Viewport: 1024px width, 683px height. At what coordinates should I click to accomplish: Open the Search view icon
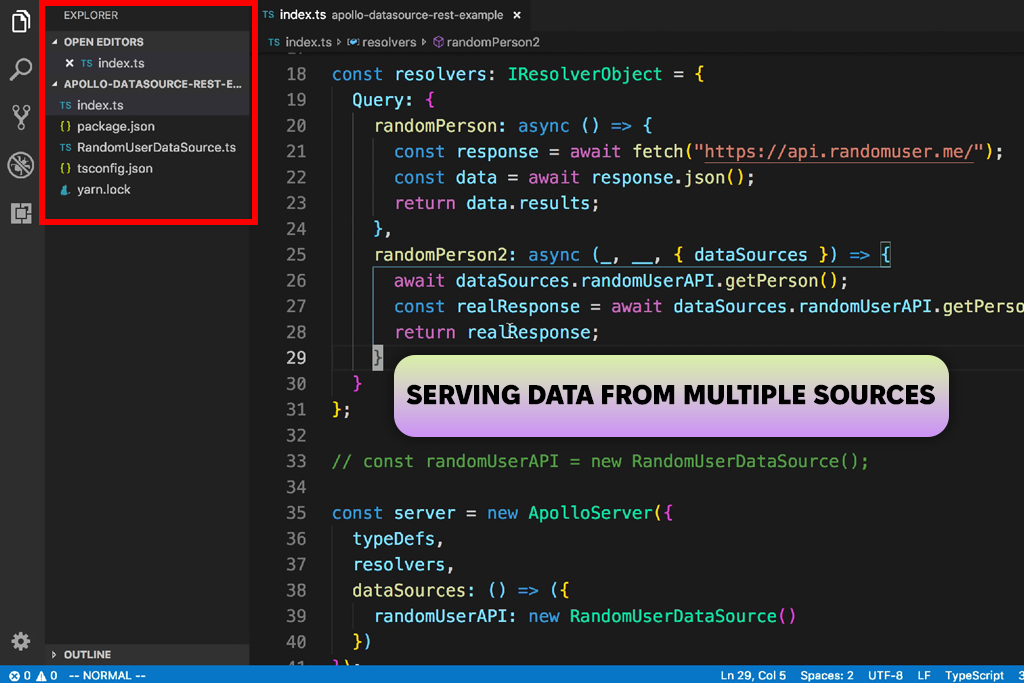point(21,69)
